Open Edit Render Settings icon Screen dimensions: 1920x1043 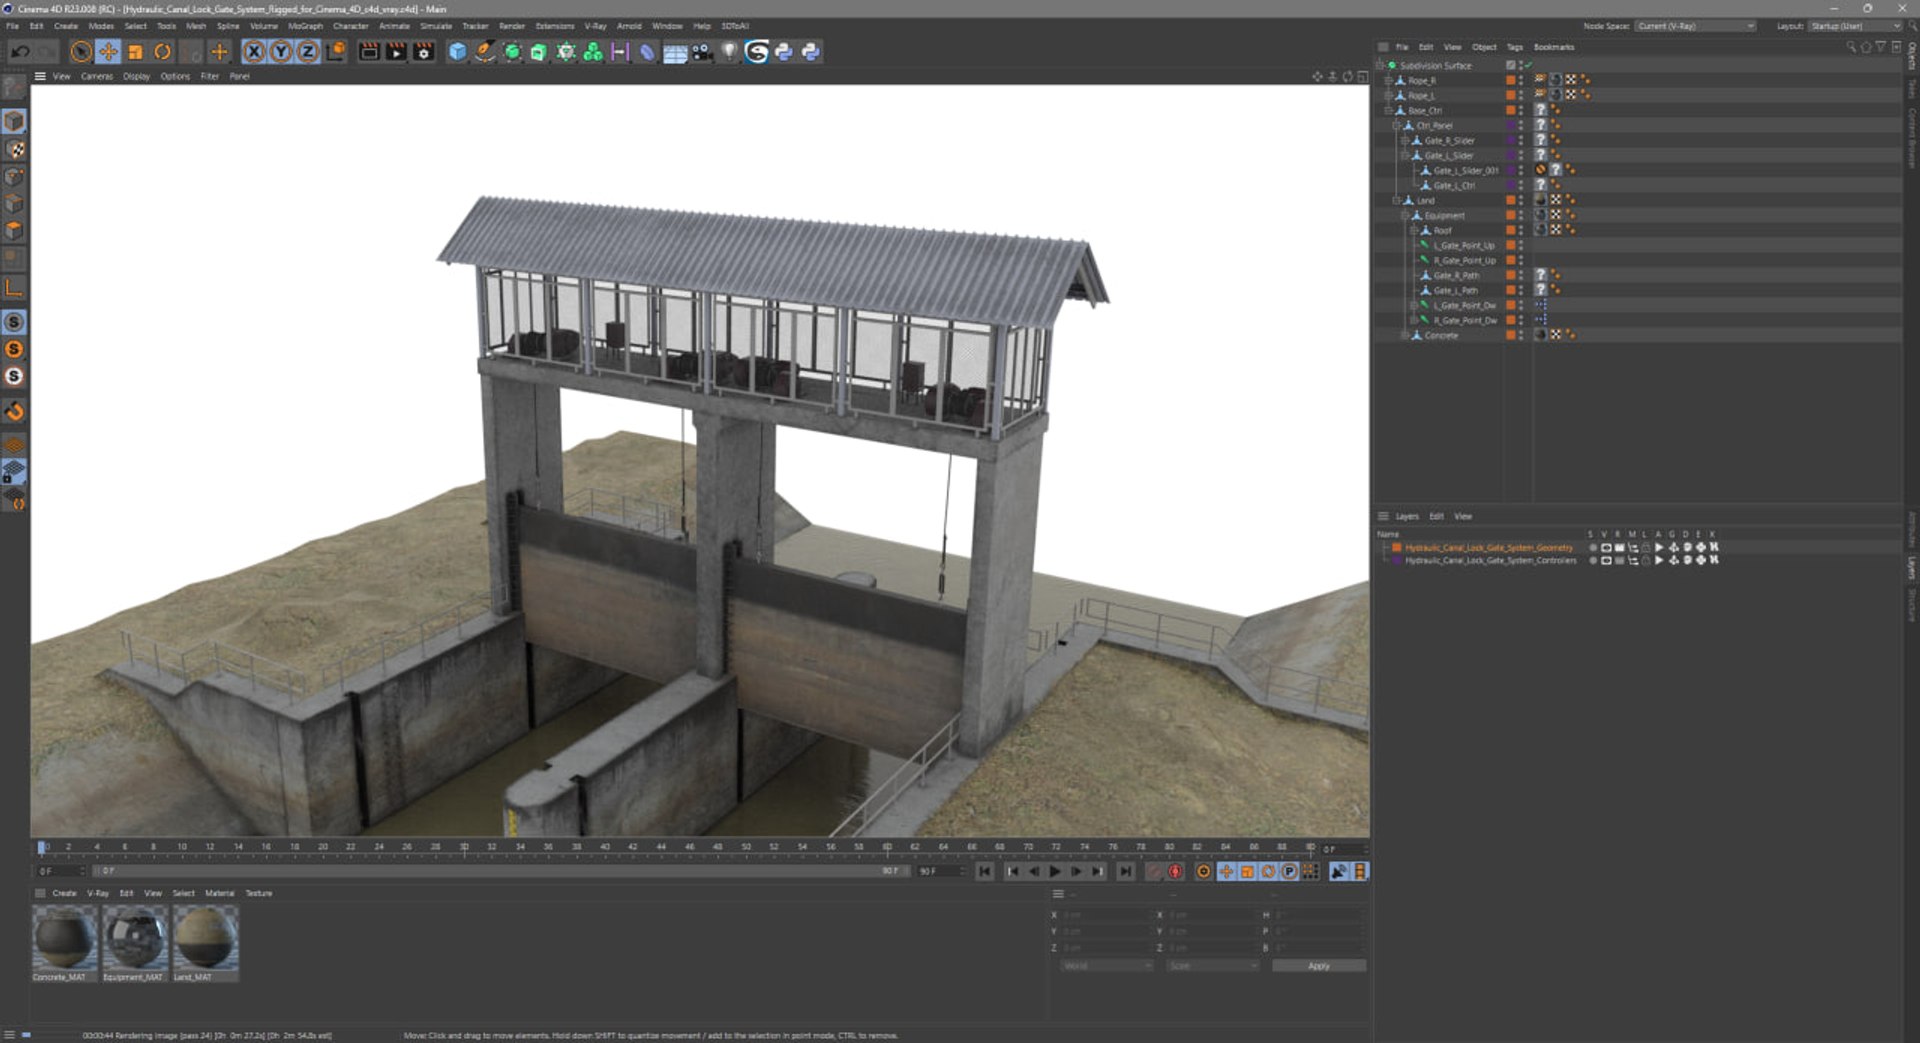pos(424,52)
